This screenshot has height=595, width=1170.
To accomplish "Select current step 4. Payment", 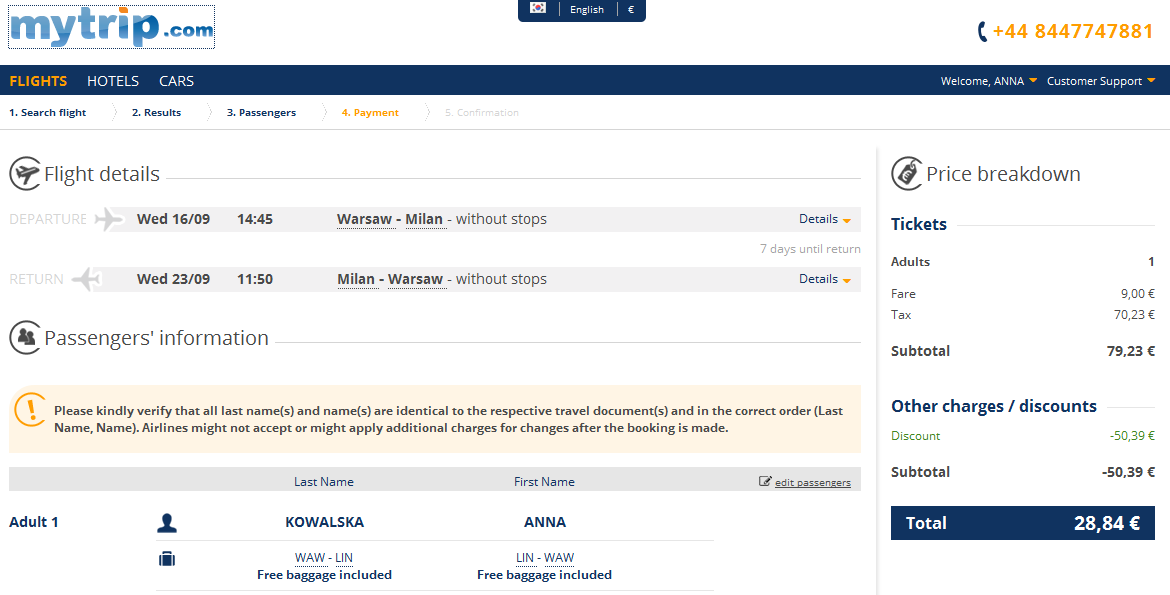I will (x=370, y=113).
